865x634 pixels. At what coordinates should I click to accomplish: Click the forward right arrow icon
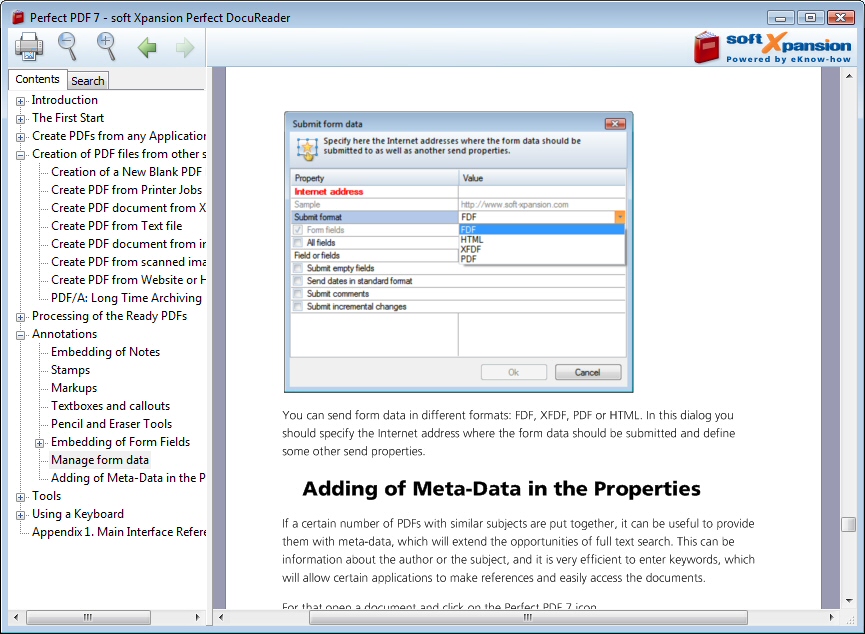pos(184,47)
